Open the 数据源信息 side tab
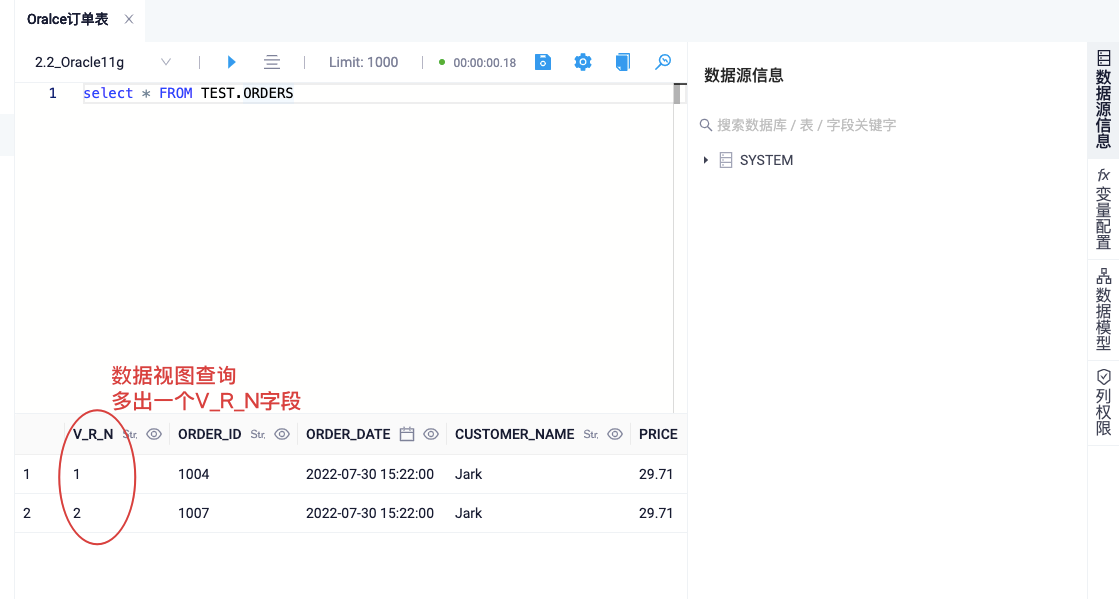 (1103, 99)
